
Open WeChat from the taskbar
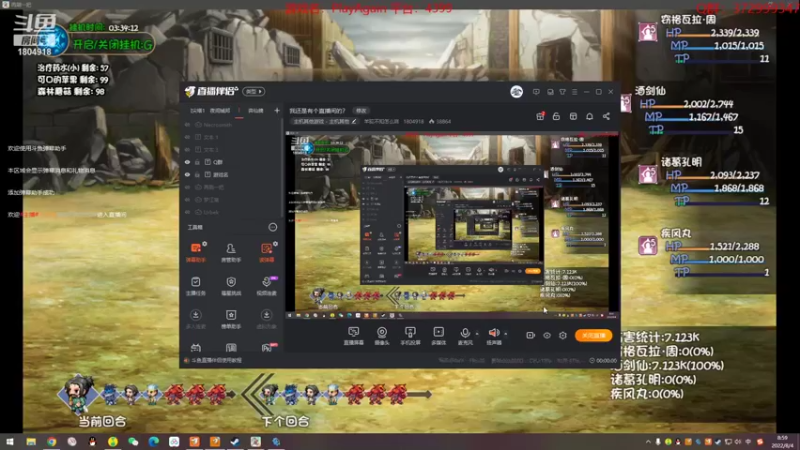point(133,442)
